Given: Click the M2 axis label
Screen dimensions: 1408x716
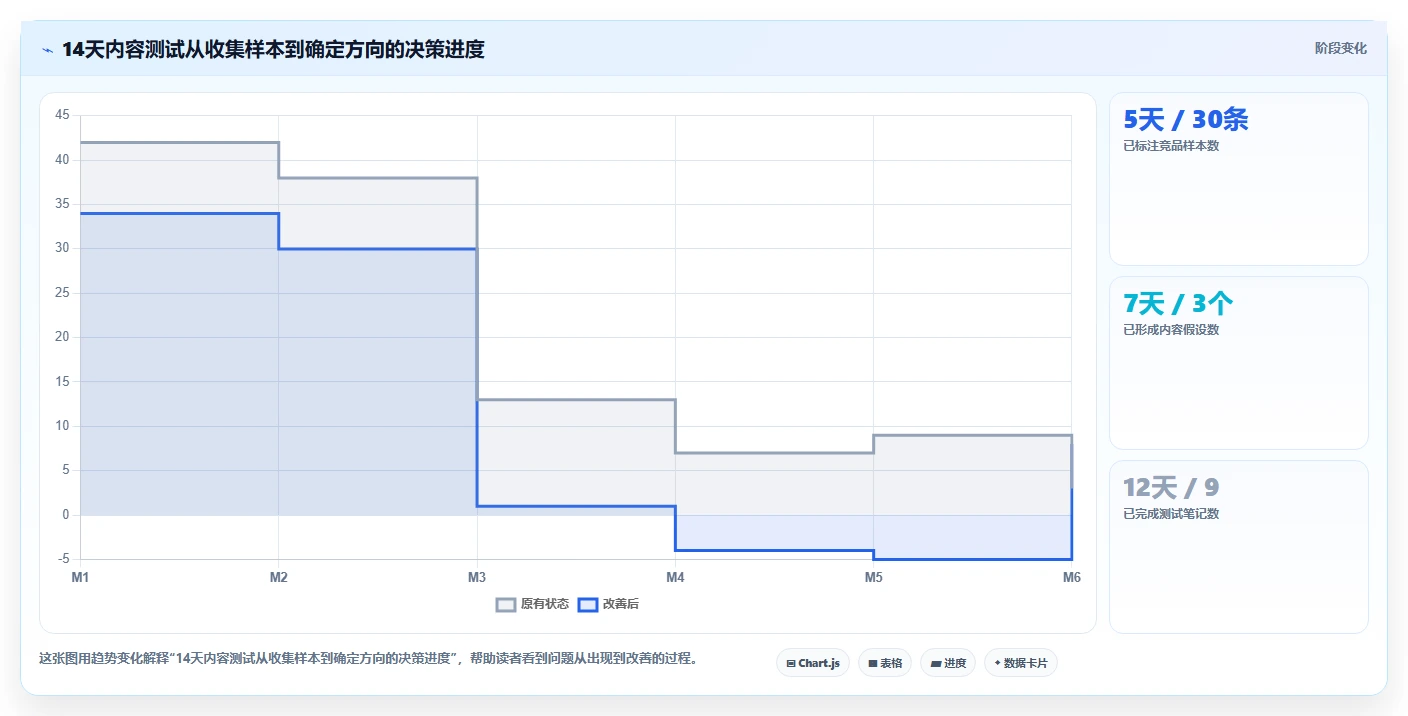Looking at the screenshot, I should [279, 577].
